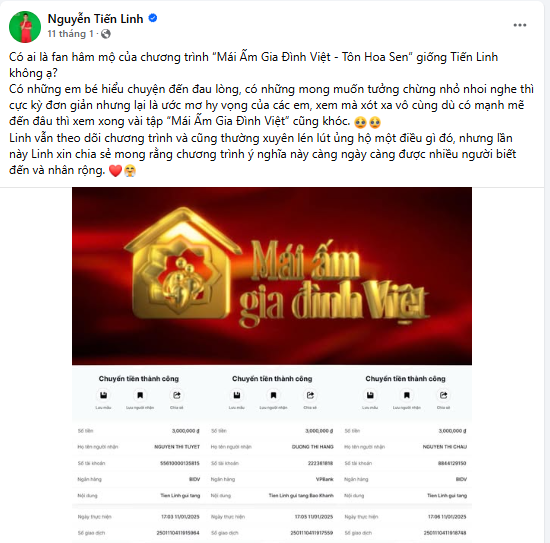Click save-template icon in middle transfer receipt
The image size is (550, 543).
[x=237, y=395]
